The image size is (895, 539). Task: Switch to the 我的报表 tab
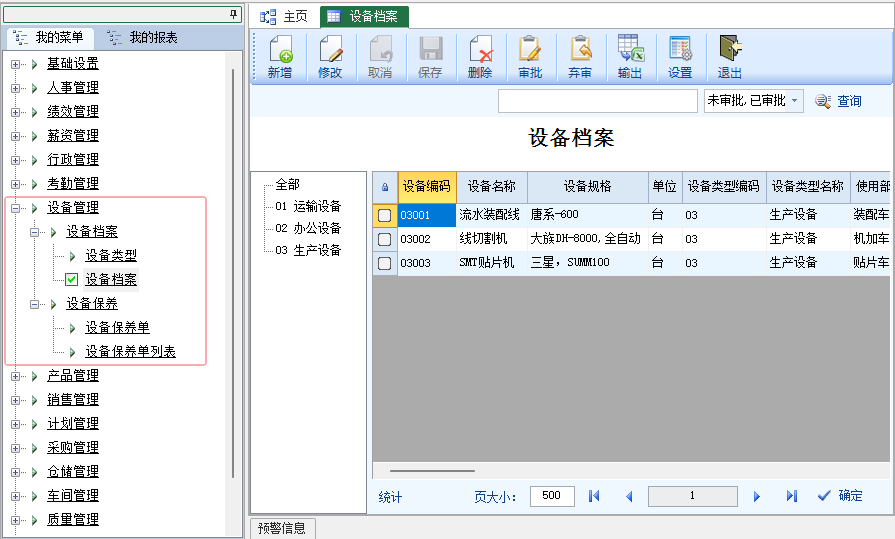click(143, 38)
